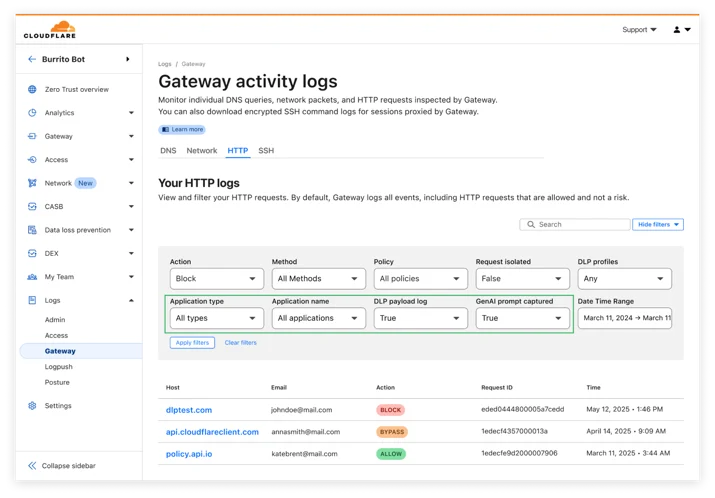This screenshot has height=498, width=715.
Task: Switch to the Network logs tab
Action: (x=202, y=150)
